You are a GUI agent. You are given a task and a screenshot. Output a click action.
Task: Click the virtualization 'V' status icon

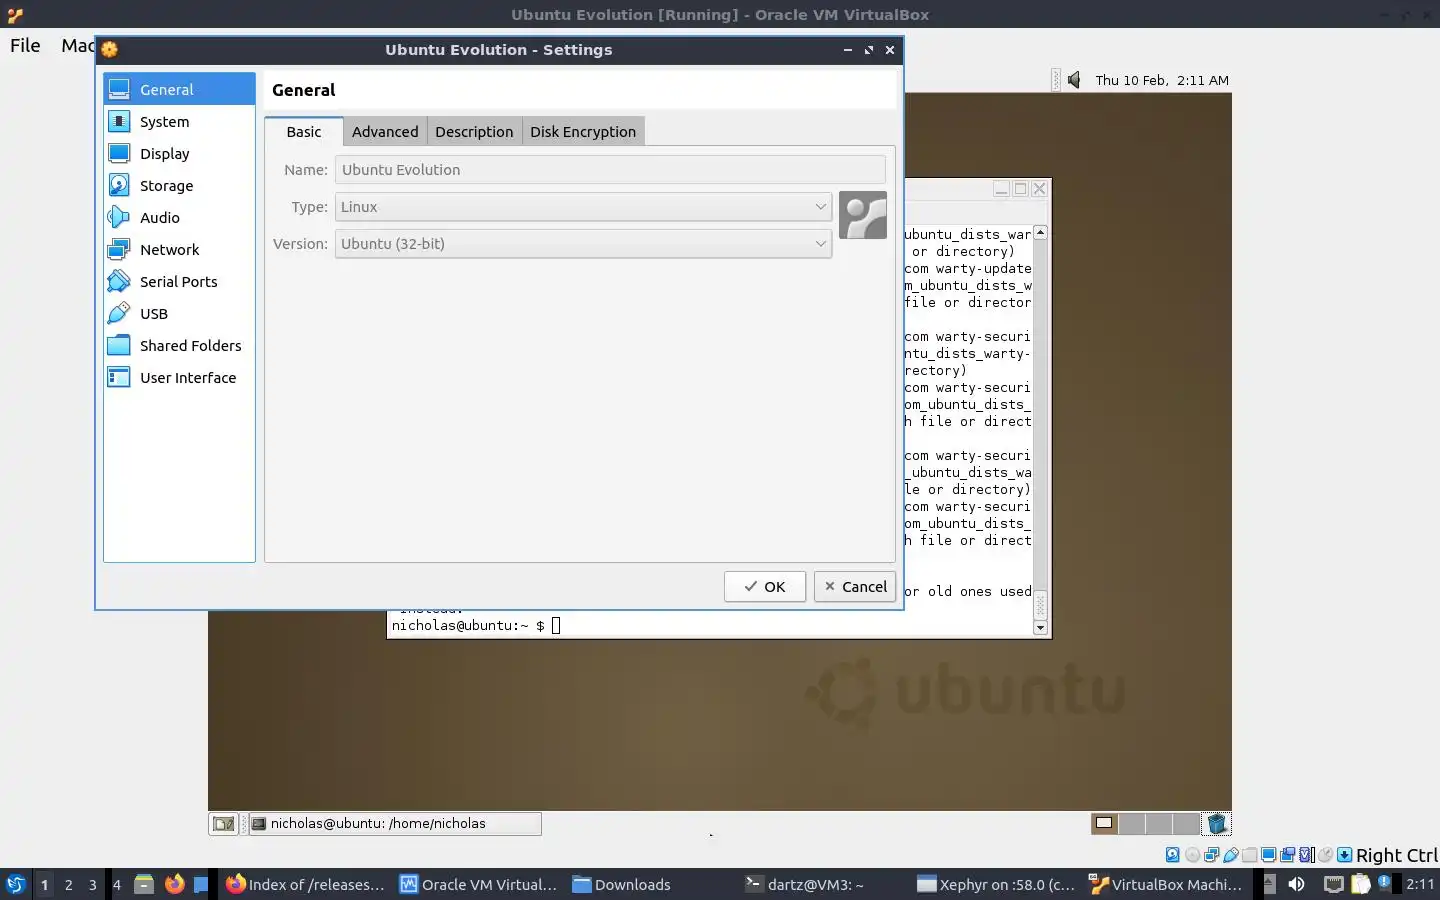[1305, 855]
